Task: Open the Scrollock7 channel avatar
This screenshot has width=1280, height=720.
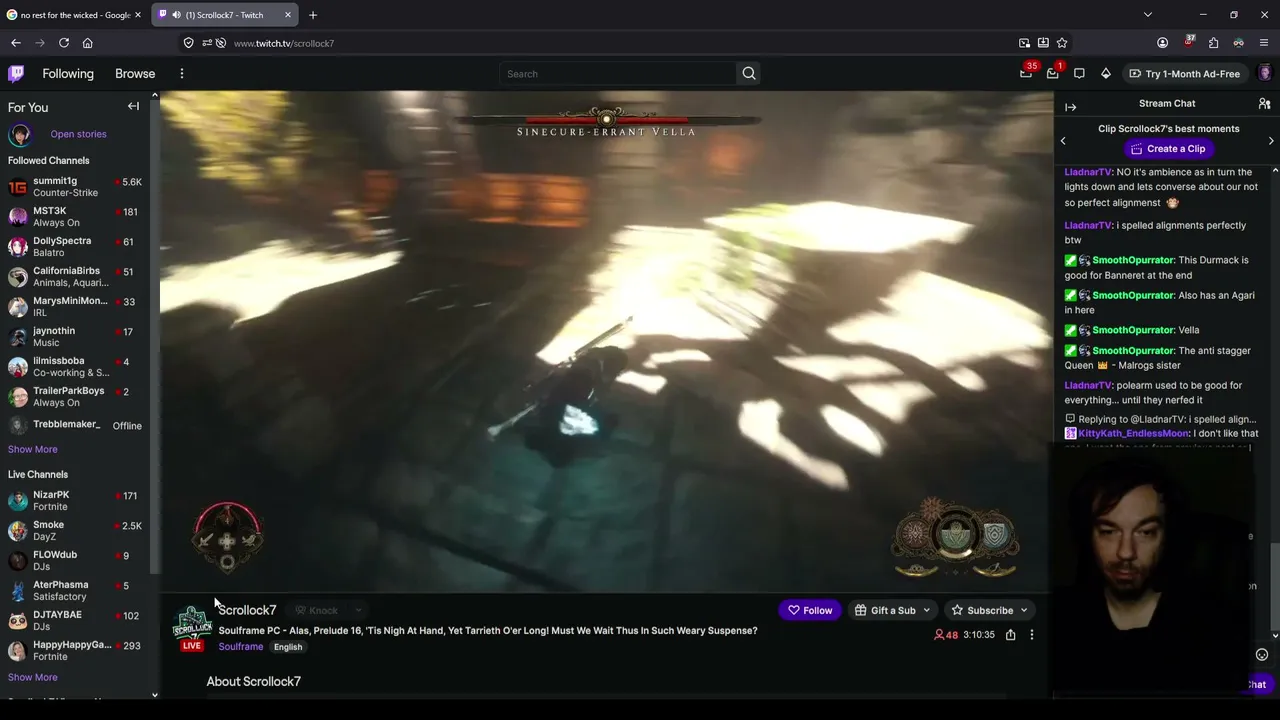Action: 192,624
